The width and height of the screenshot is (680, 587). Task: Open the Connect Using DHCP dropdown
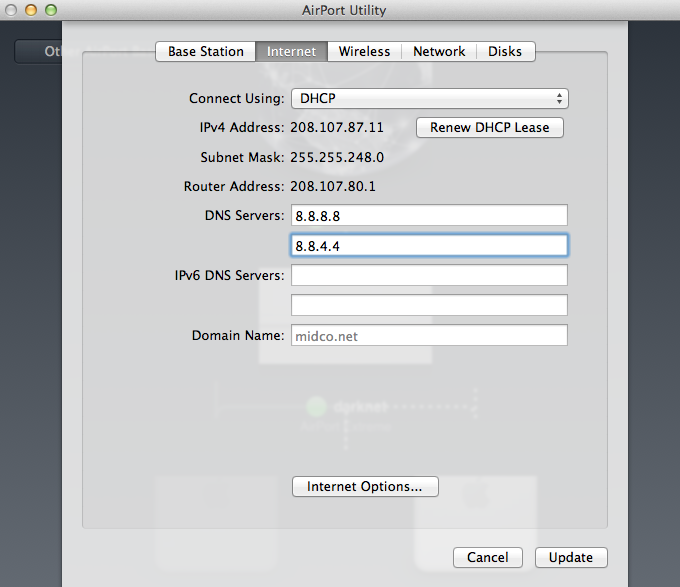429,98
